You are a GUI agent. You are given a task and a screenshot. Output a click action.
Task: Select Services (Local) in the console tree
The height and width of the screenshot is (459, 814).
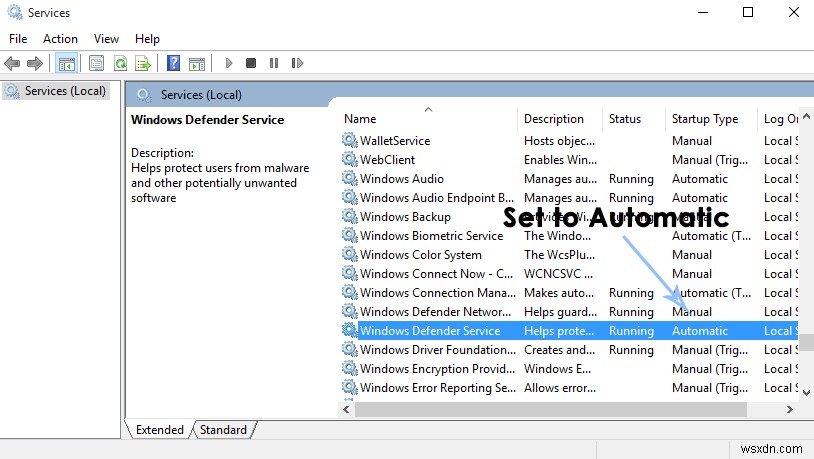[56, 91]
